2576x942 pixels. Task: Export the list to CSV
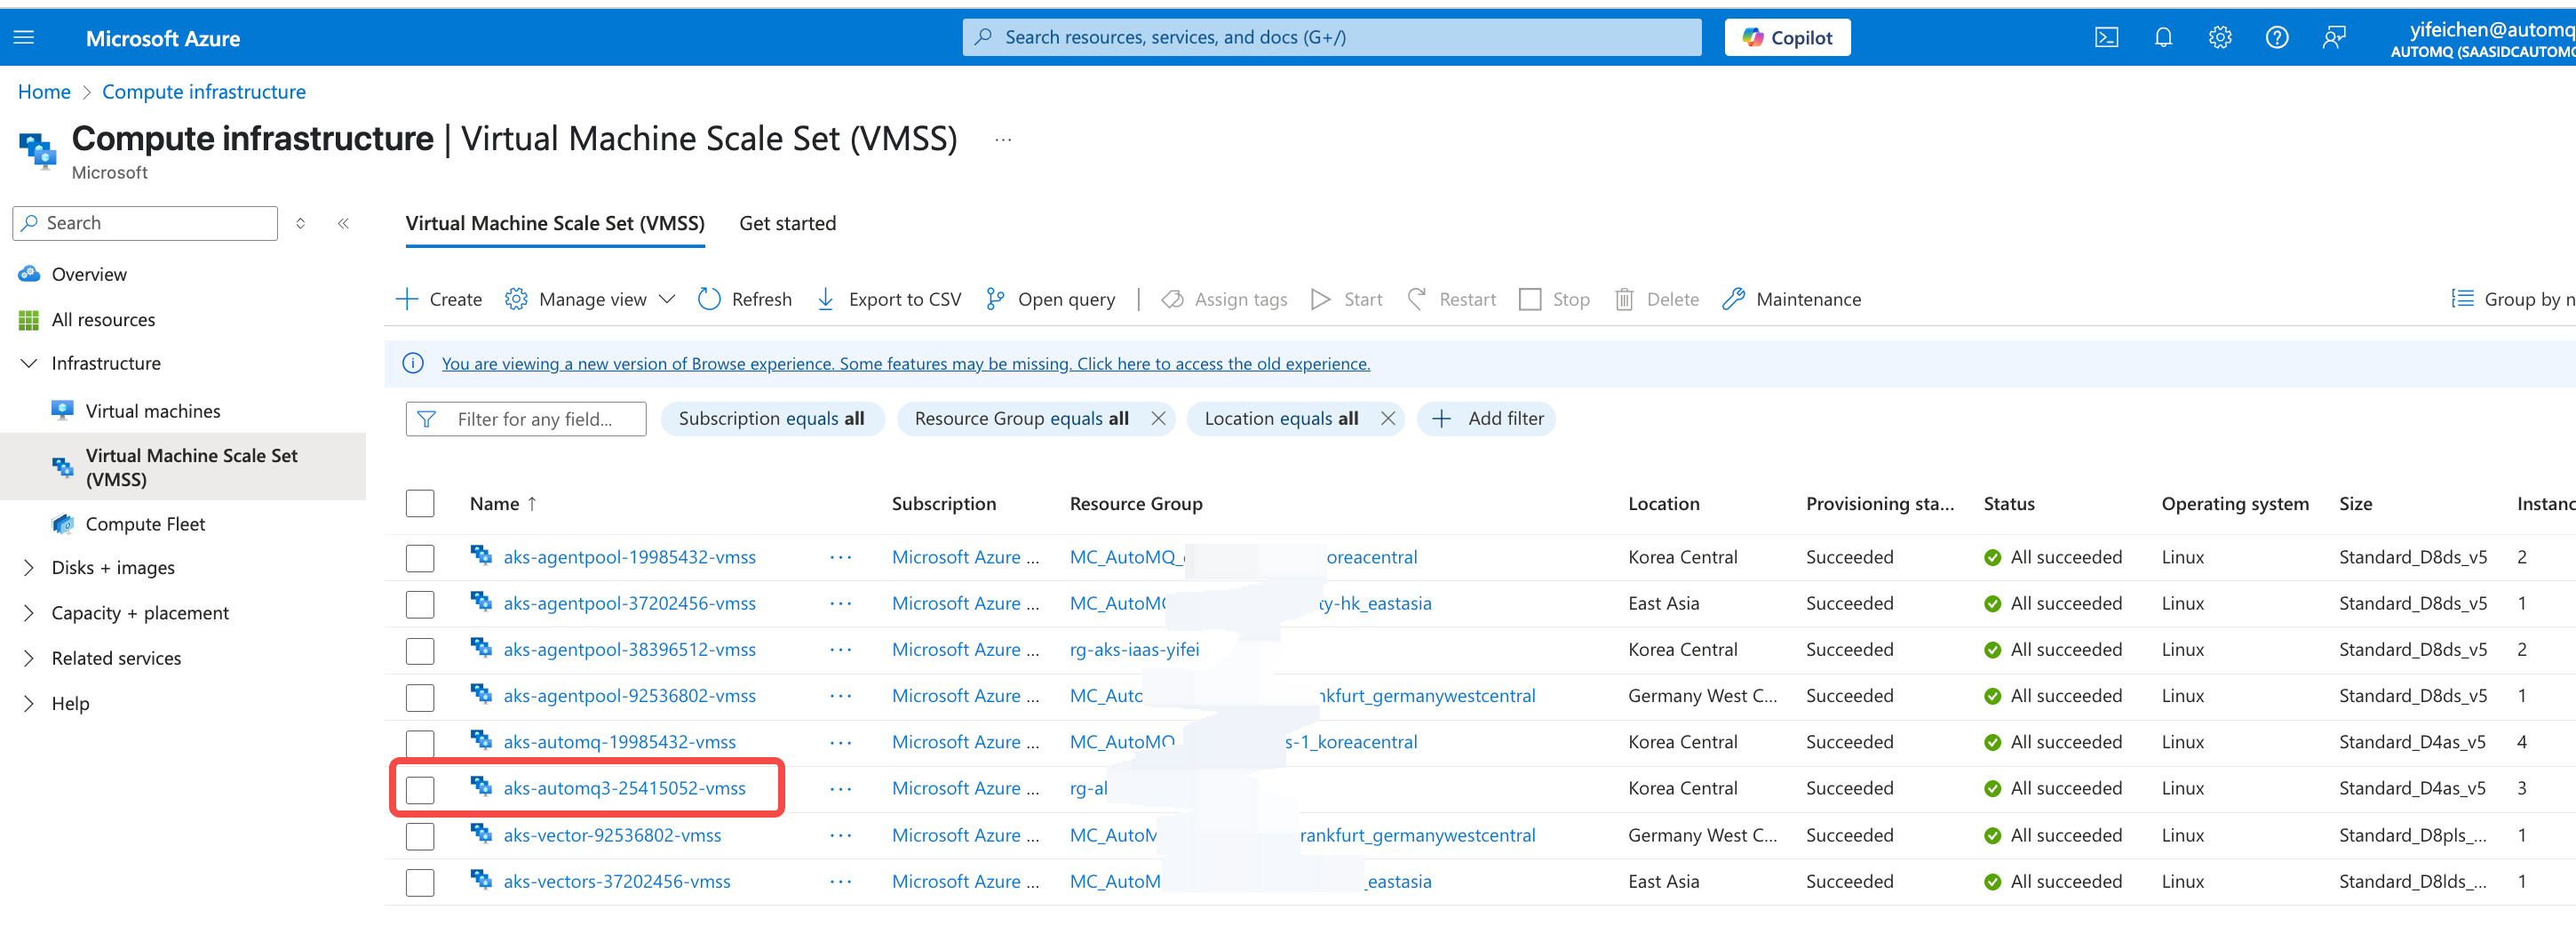click(888, 299)
